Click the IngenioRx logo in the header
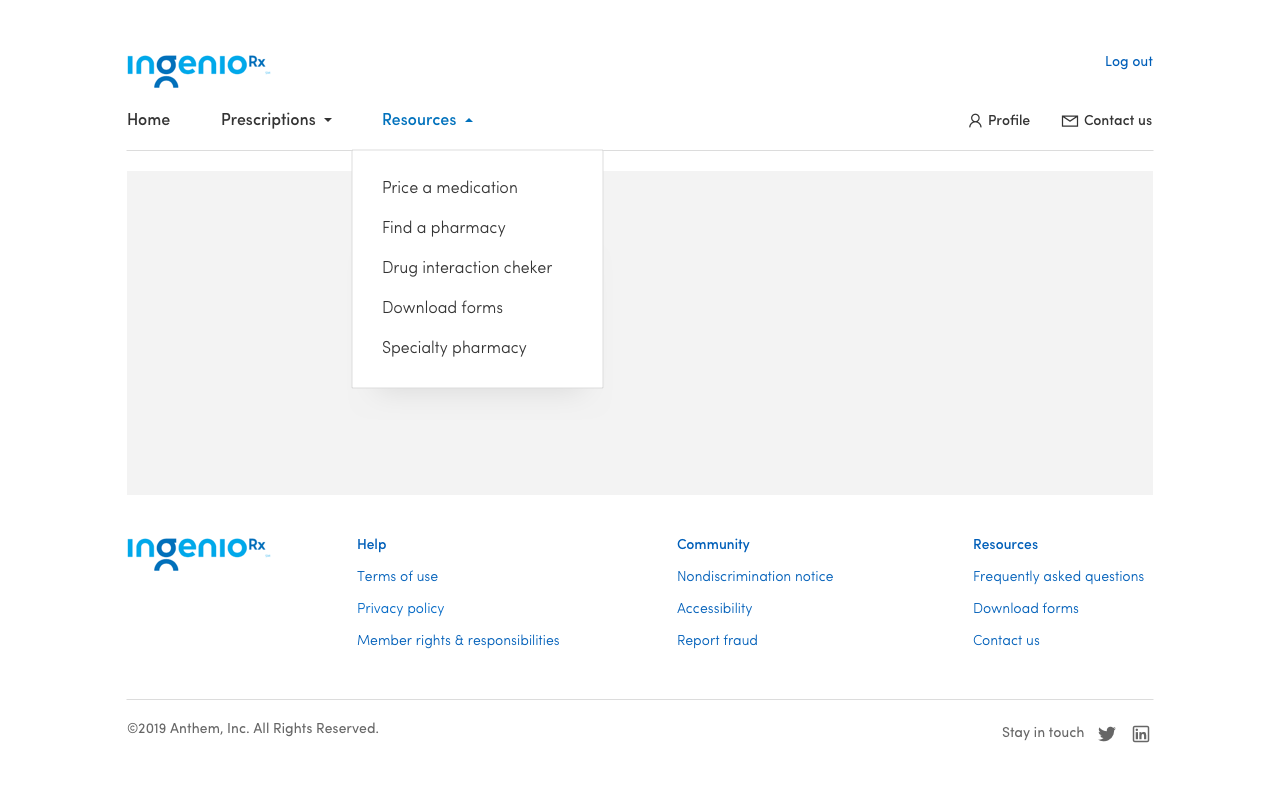The image size is (1280, 800). [198, 70]
